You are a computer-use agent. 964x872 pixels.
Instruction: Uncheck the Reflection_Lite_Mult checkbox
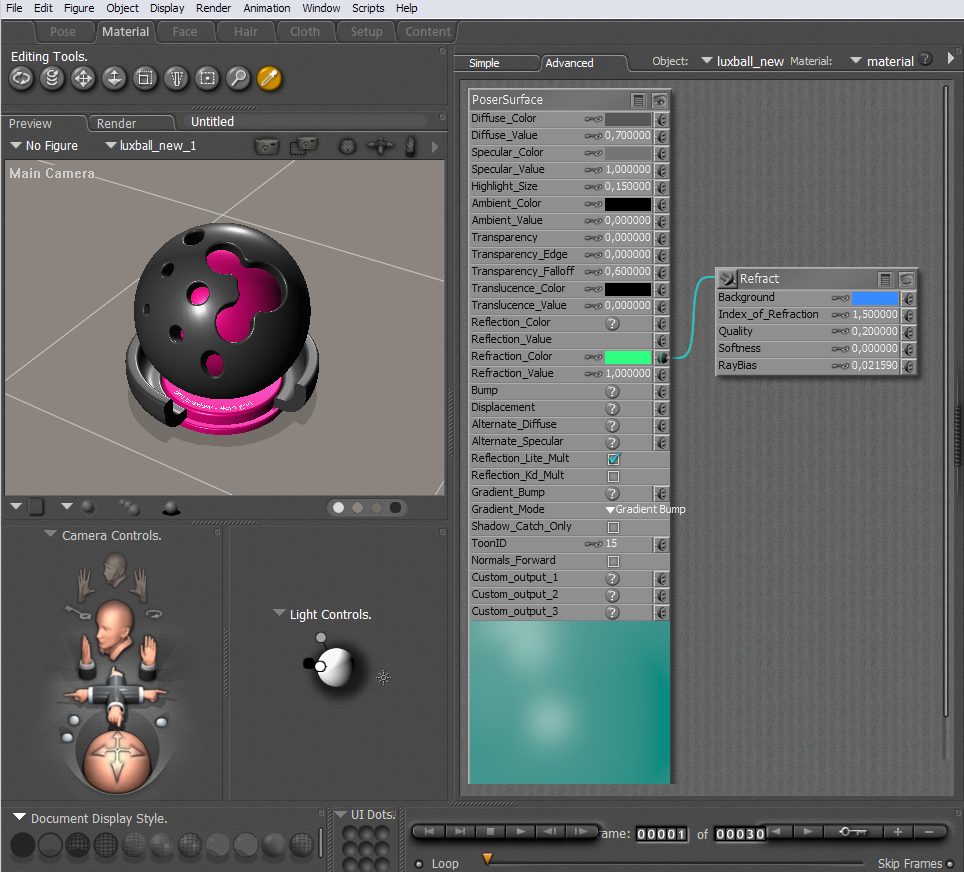pos(614,459)
